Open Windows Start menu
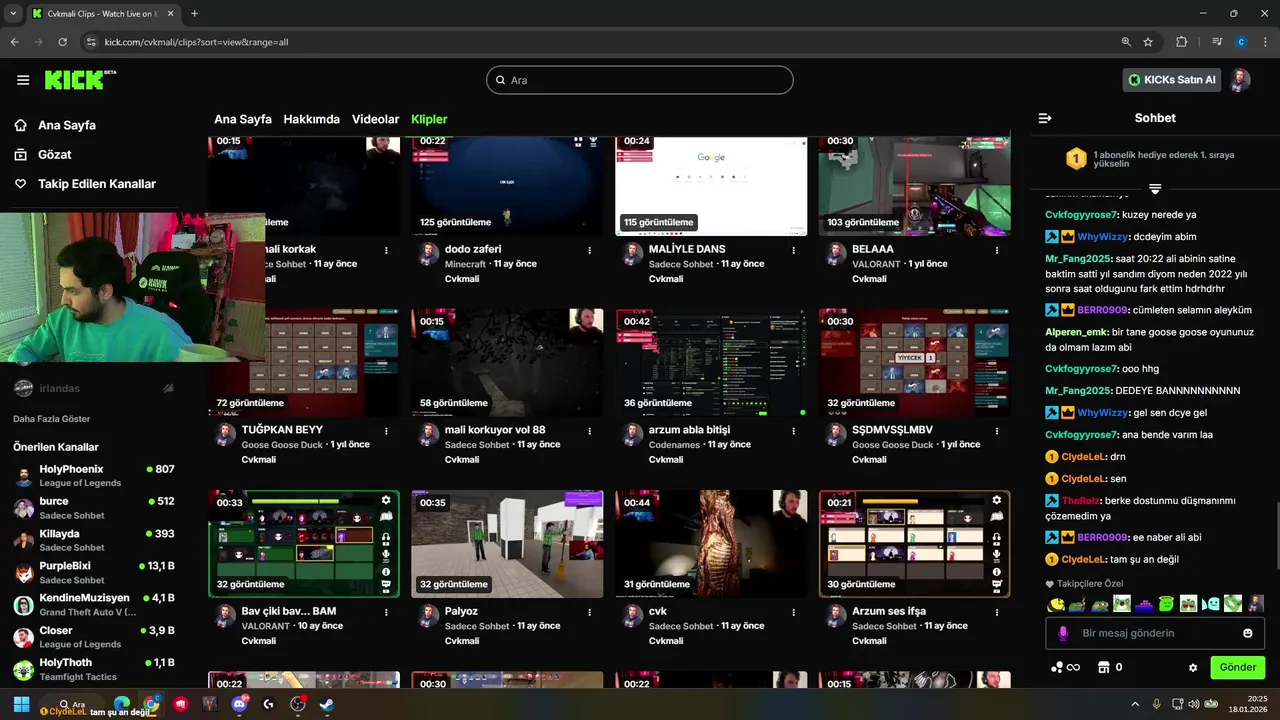 [22, 704]
